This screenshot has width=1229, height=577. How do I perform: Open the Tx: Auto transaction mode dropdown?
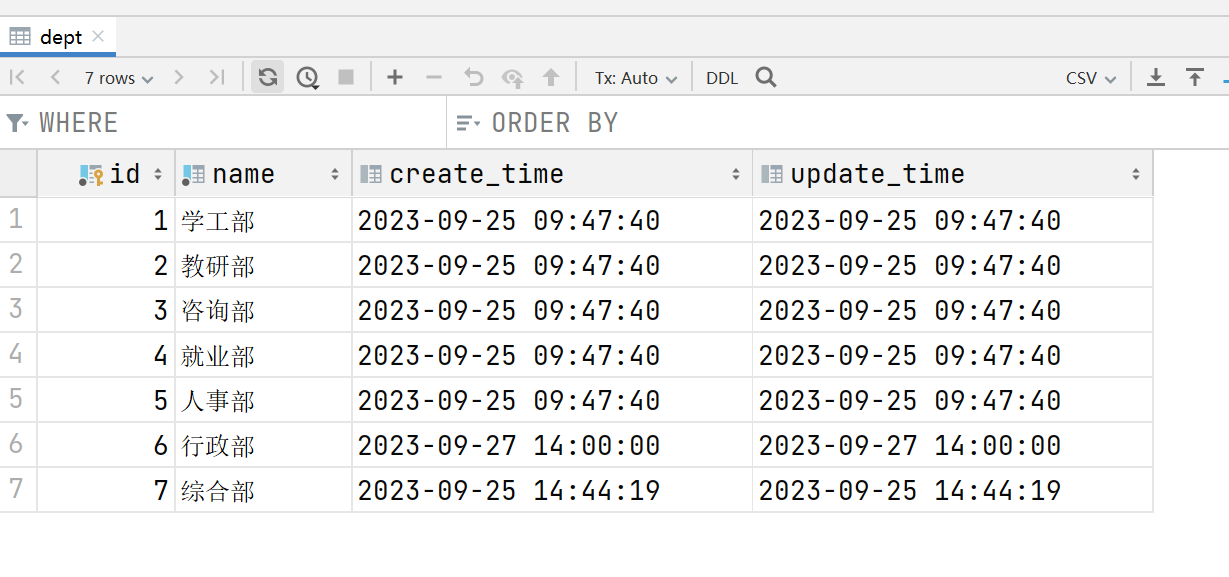[636, 78]
